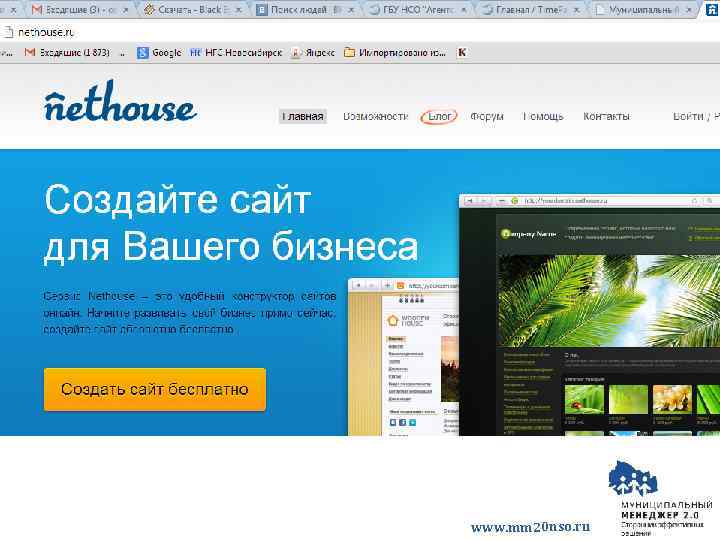Screen dimensions: 720x540
Task: Open the Возможности menu item
Action: [376, 117]
